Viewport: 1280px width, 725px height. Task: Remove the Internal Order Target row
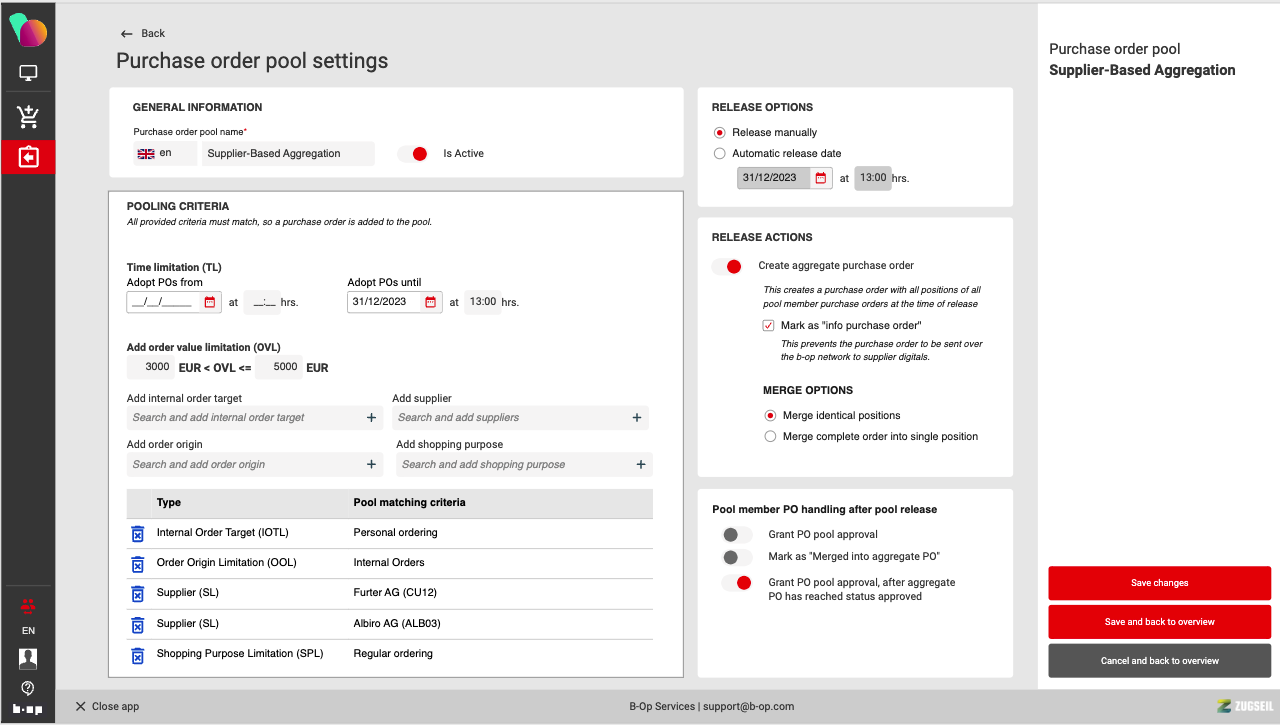pos(138,533)
